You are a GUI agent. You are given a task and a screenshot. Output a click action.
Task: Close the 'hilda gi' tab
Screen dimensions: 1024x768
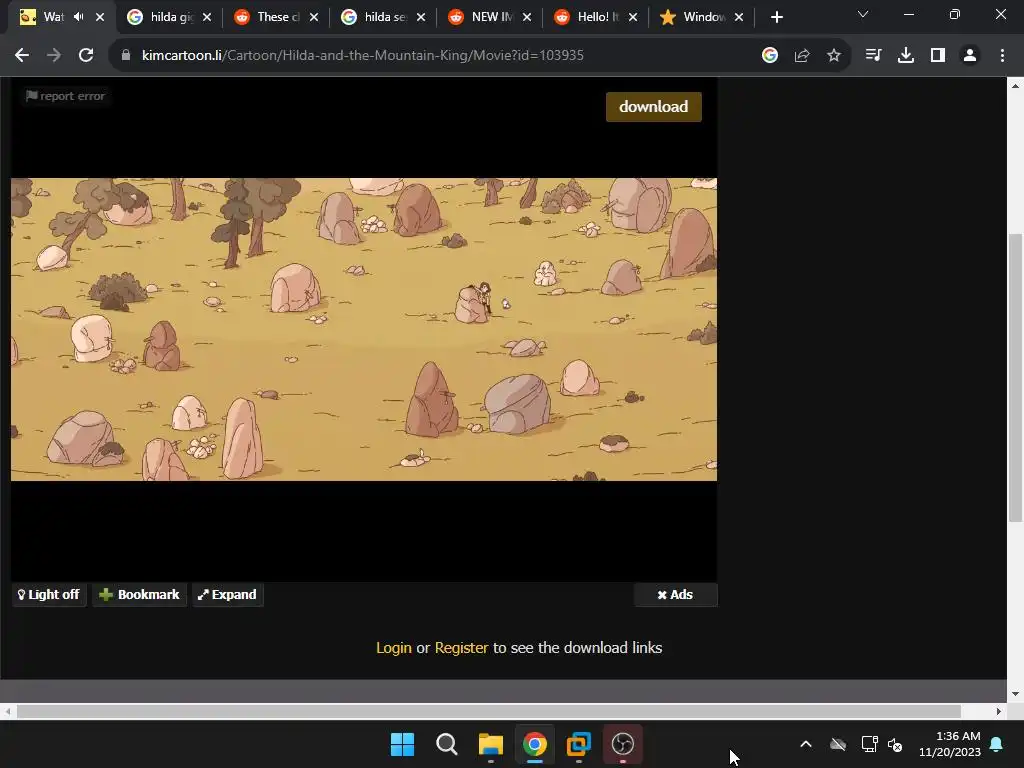click(x=207, y=17)
